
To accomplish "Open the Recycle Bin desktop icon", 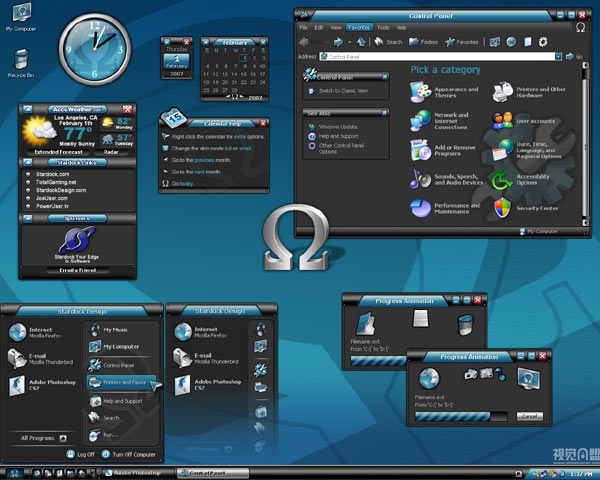I will (x=21, y=63).
